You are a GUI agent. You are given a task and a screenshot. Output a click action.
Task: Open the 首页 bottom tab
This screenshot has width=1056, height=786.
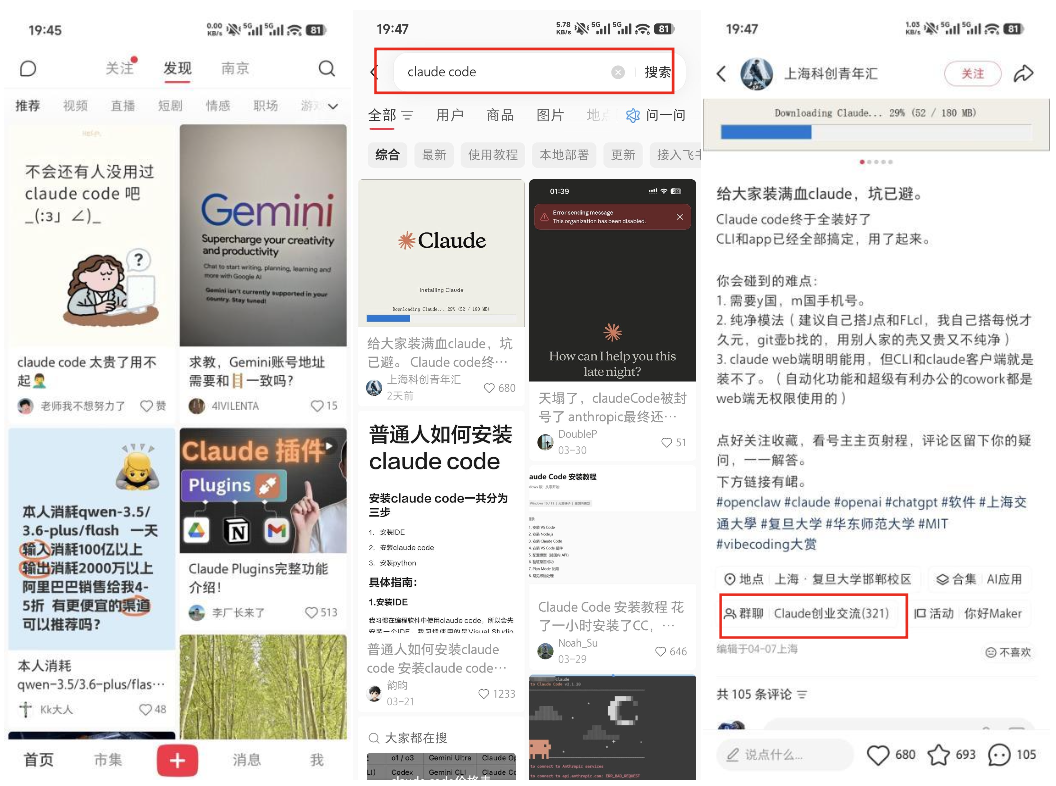tap(38, 760)
